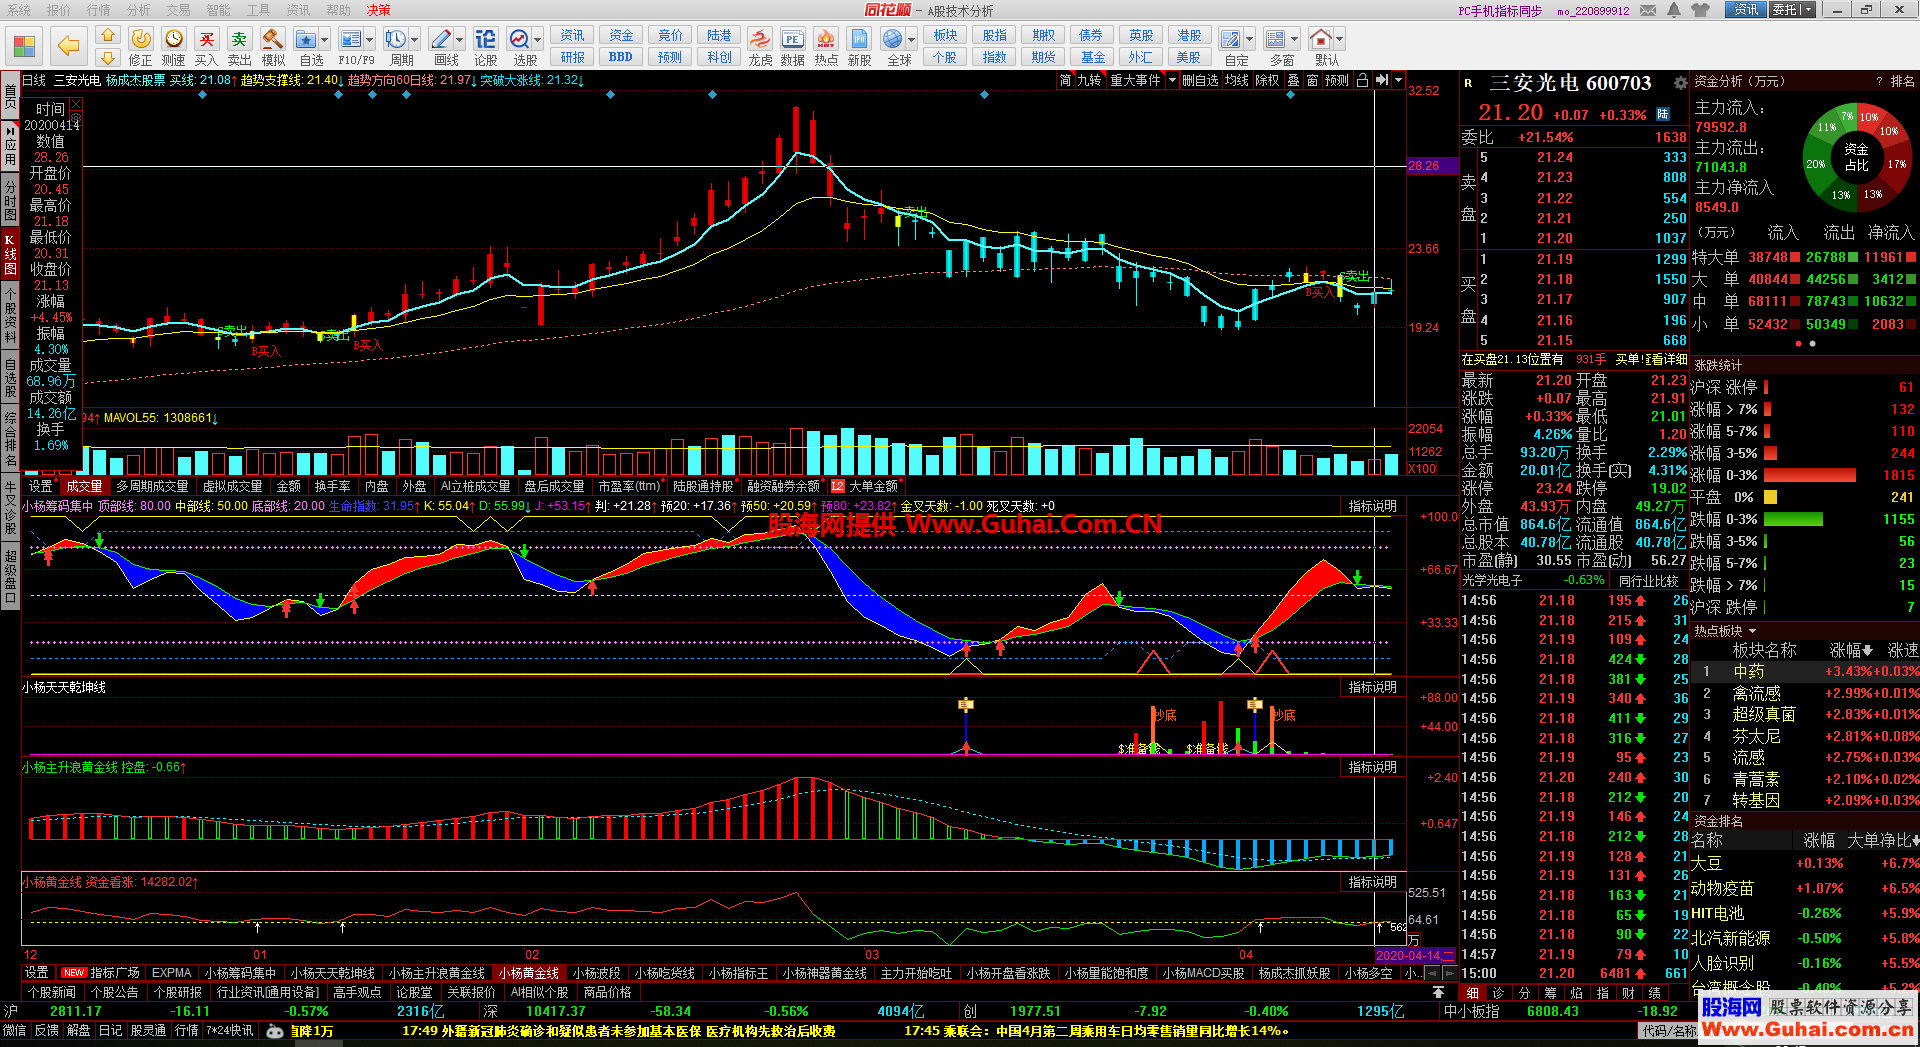Open the 自定 custom layout icon
Screen dimensions: 1920x1047
tap(1232, 46)
